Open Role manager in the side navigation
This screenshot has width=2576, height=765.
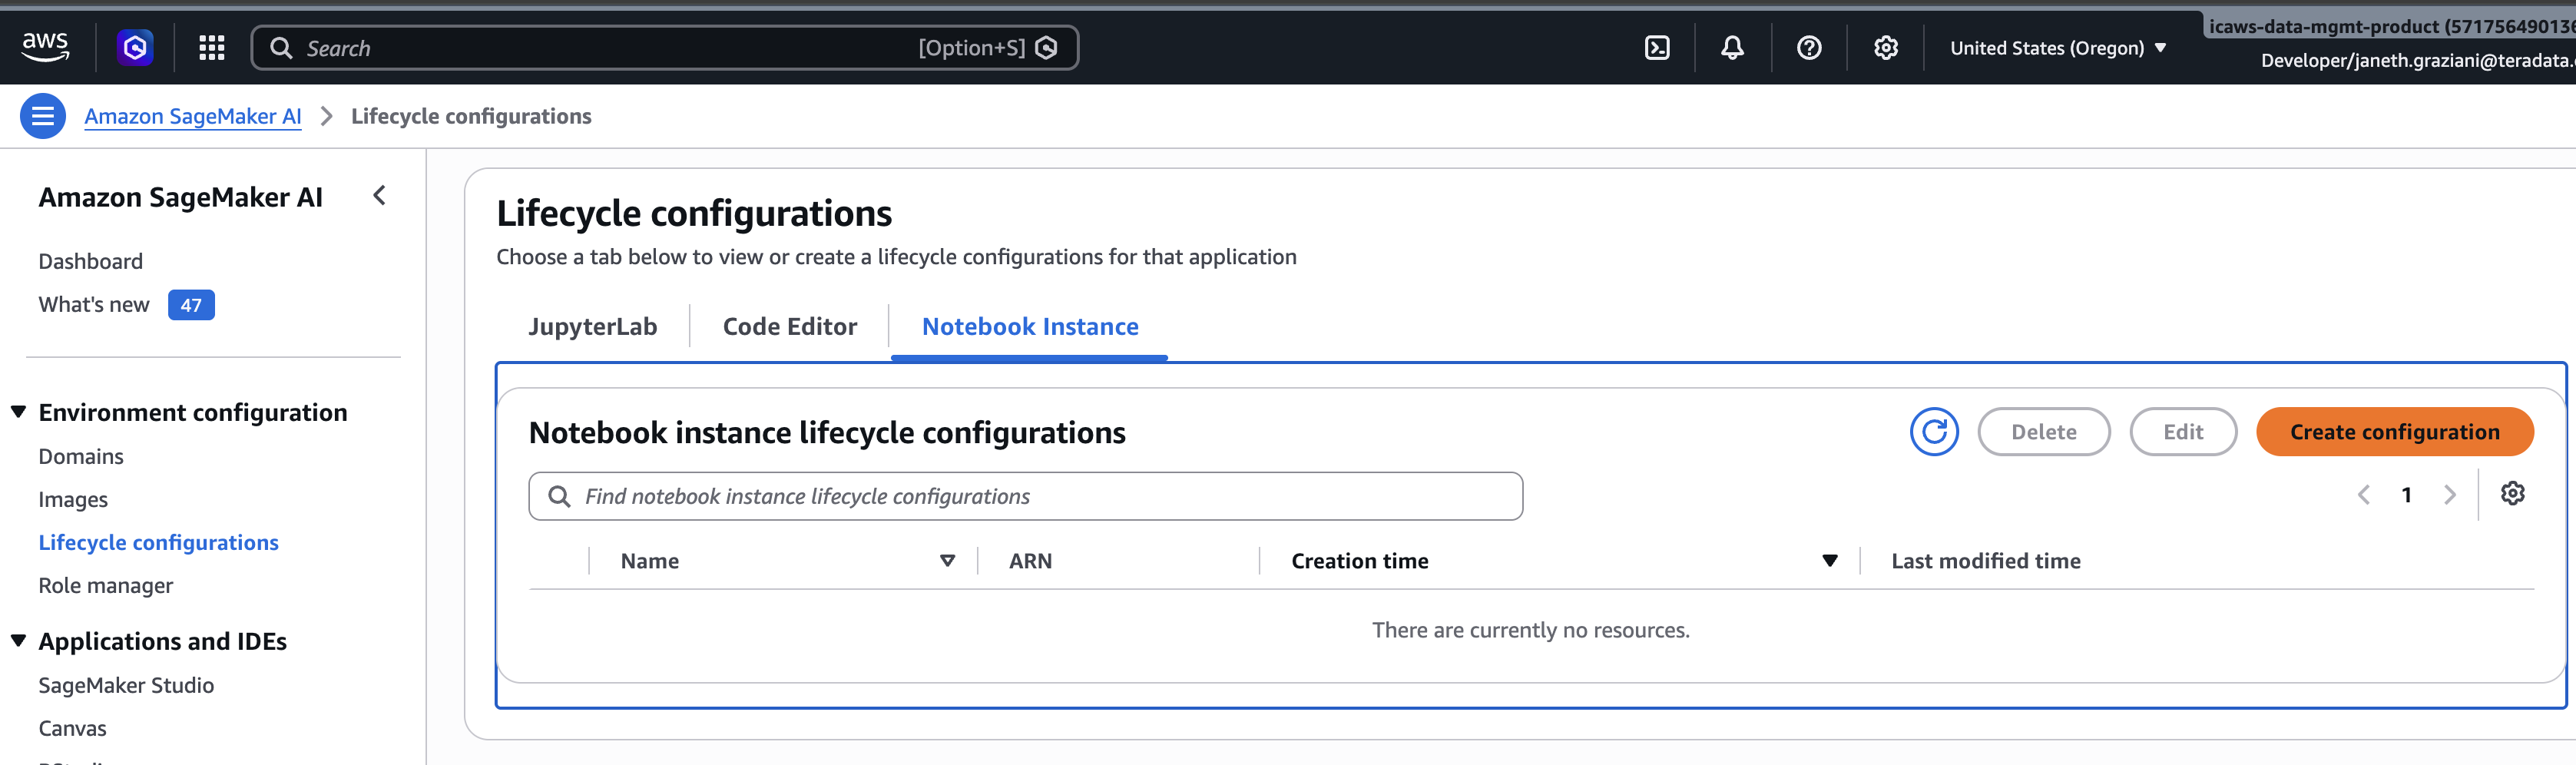pyautogui.click(x=105, y=585)
